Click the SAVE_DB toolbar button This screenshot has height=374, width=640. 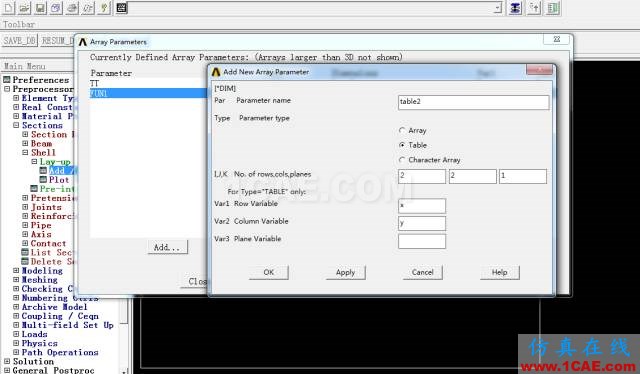(x=20, y=40)
